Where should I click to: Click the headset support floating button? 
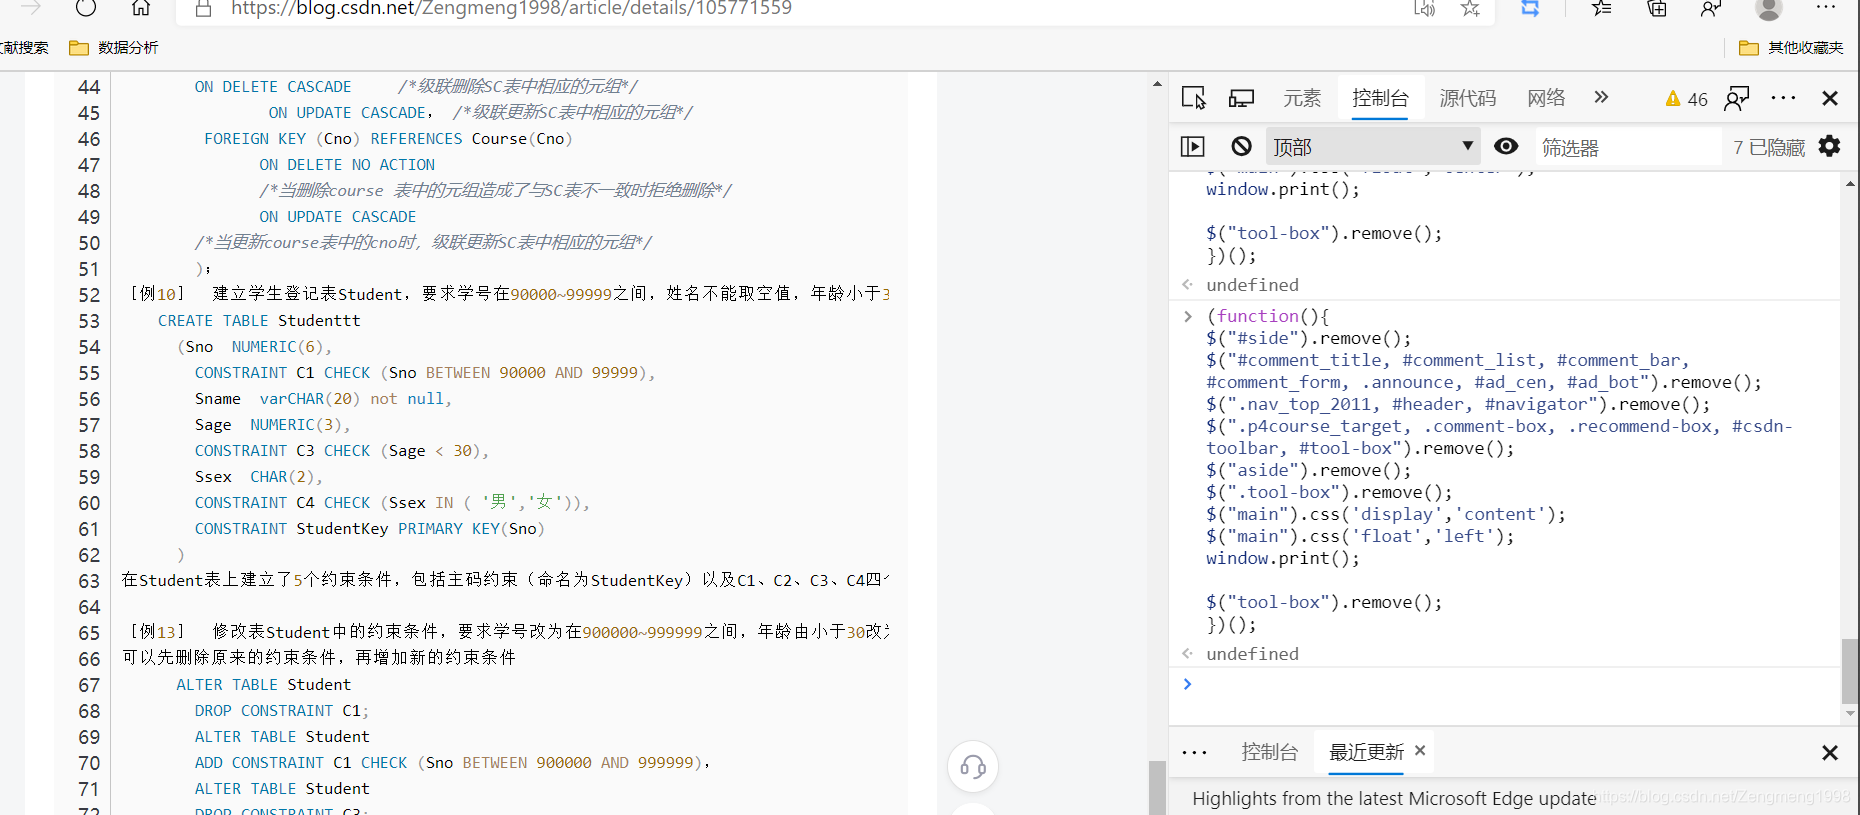point(973,767)
